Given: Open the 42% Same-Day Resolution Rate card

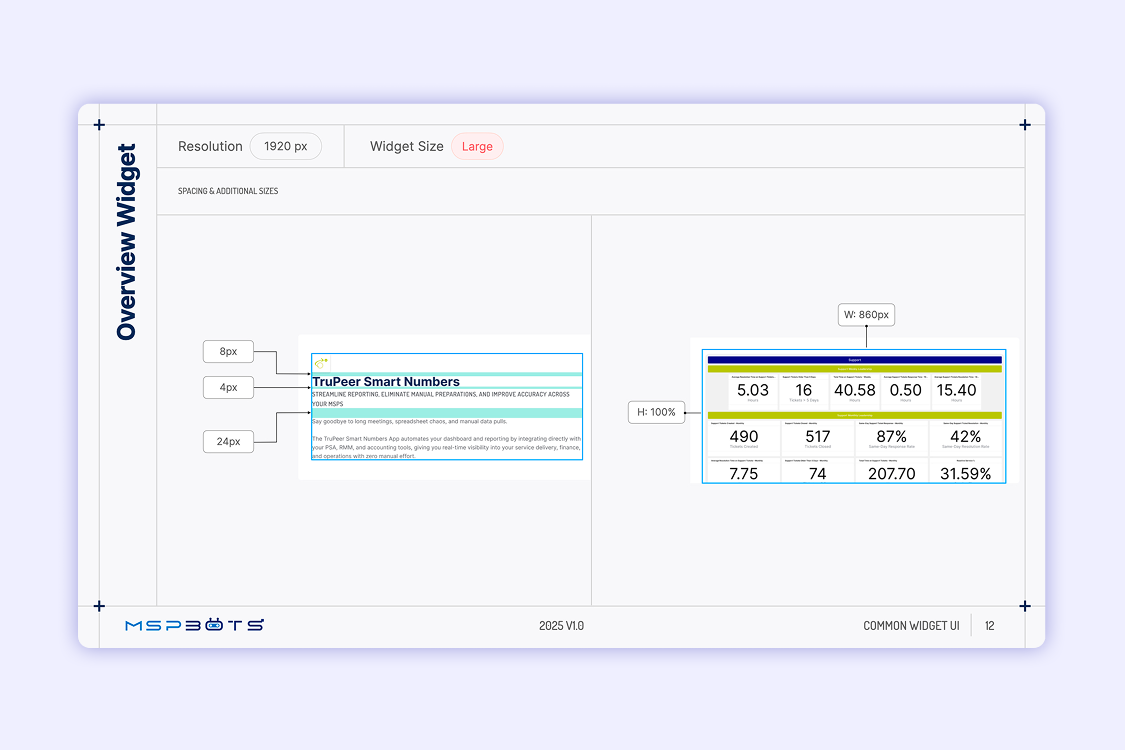Looking at the screenshot, I should tap(966, 438).
